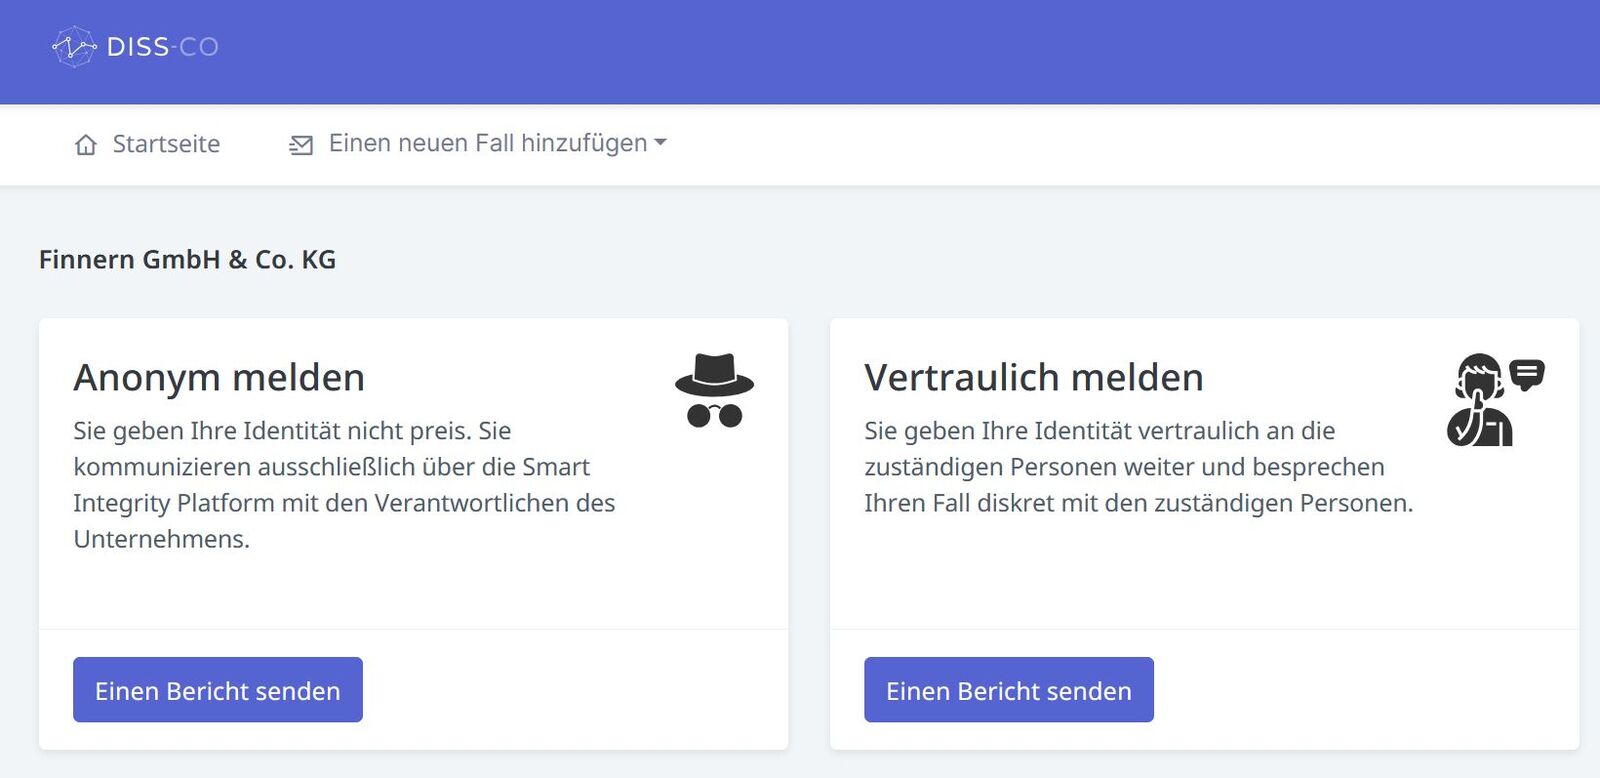Click the DISS-CO brand name text
The height and width of the screenshot is (778, 1600).
coord(162,47)
